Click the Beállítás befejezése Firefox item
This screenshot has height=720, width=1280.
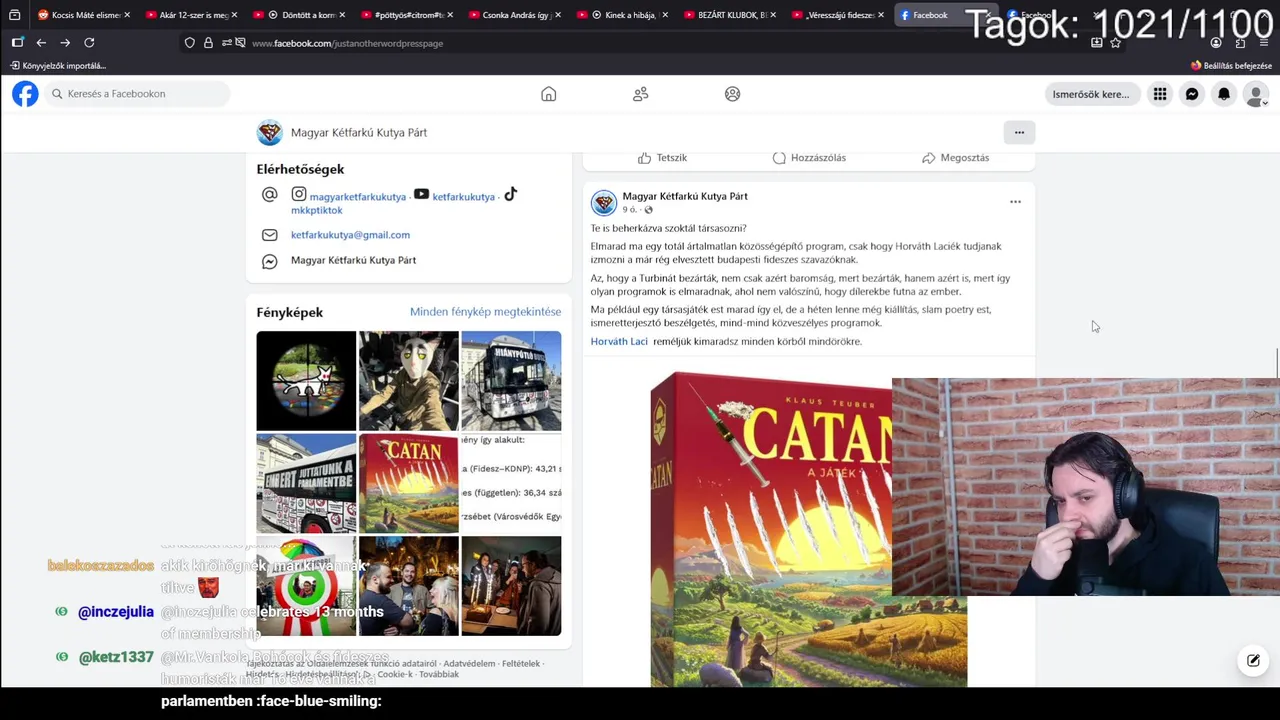pyautogui.click(x=1231, y=66)
